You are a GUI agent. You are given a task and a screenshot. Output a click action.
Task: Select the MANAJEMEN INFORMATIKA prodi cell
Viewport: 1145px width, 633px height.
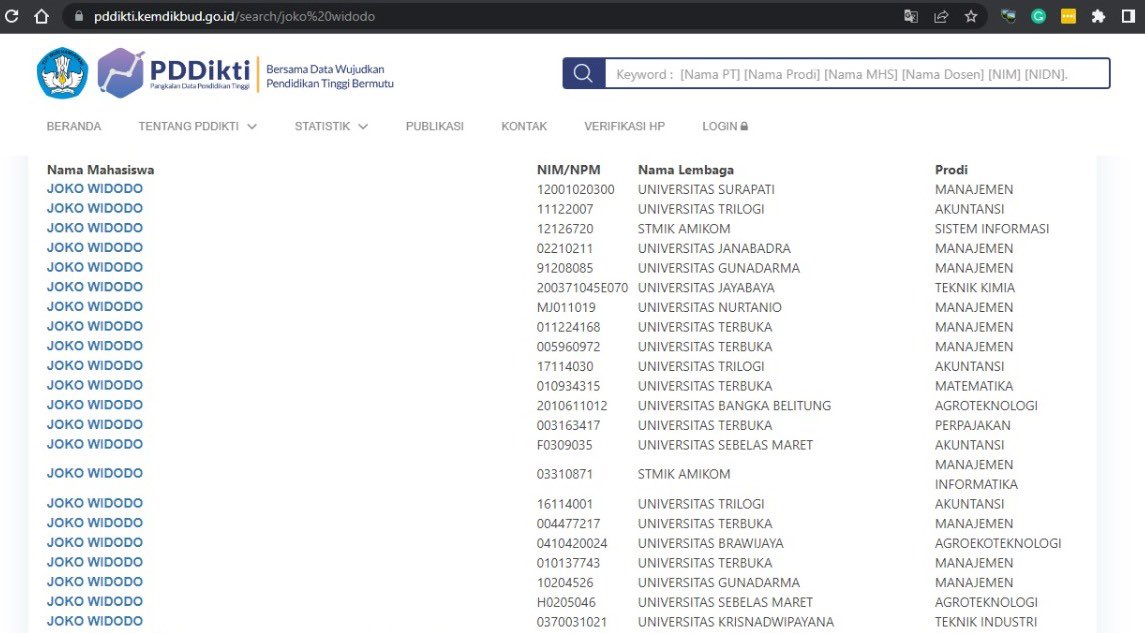(x=976, y=475)
